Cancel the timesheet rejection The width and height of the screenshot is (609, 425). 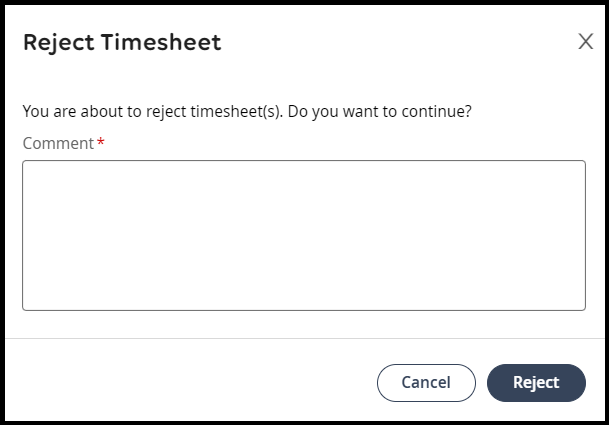(426, 383)
